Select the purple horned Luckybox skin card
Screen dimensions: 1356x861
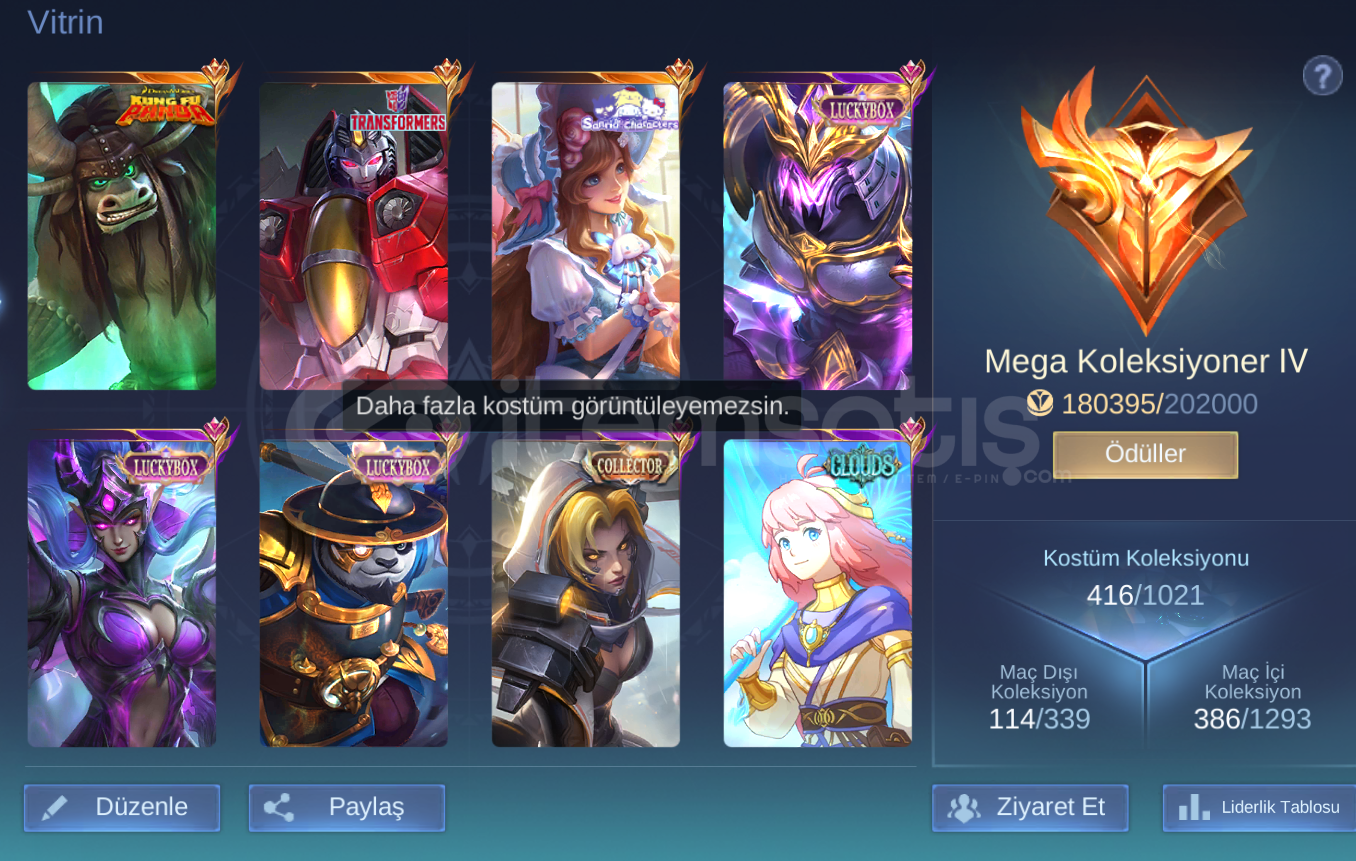point(122,594)
